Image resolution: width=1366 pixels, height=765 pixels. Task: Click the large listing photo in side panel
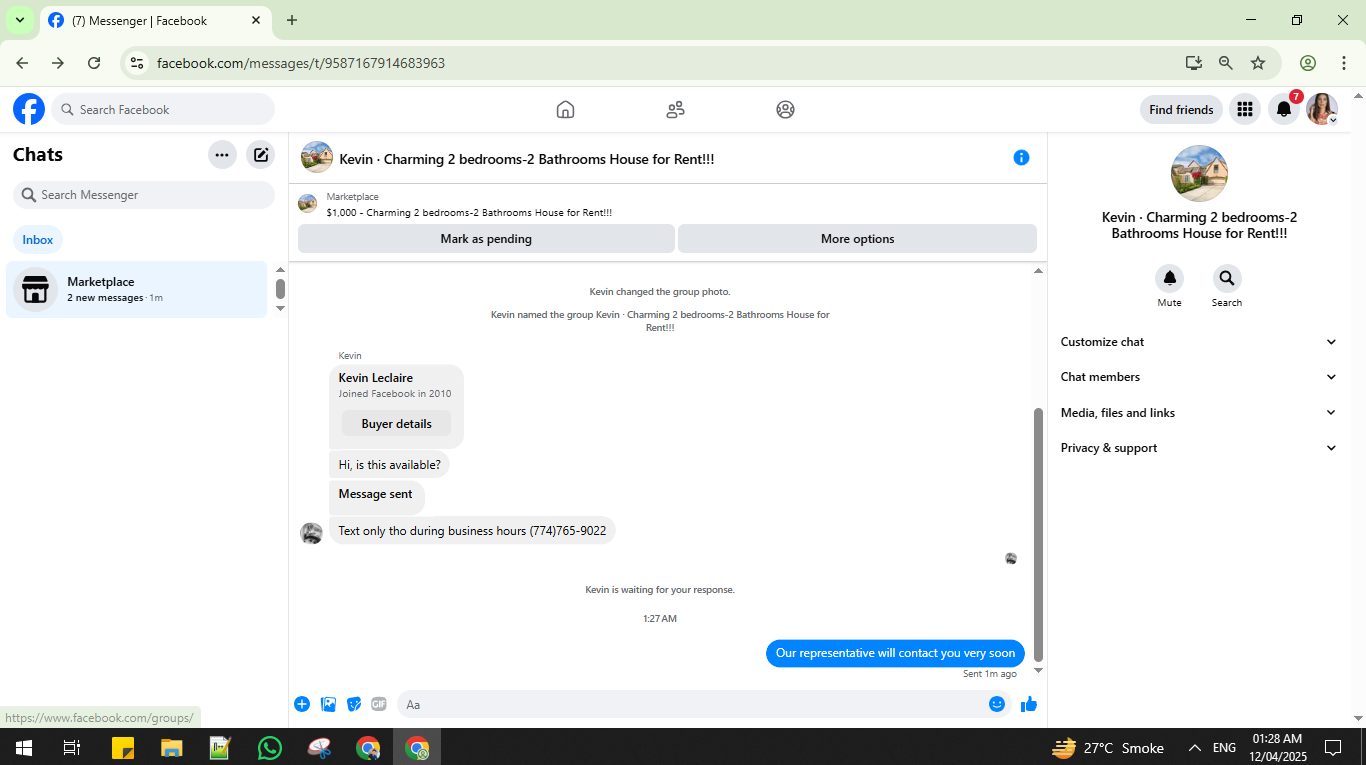pos(1199,174)
